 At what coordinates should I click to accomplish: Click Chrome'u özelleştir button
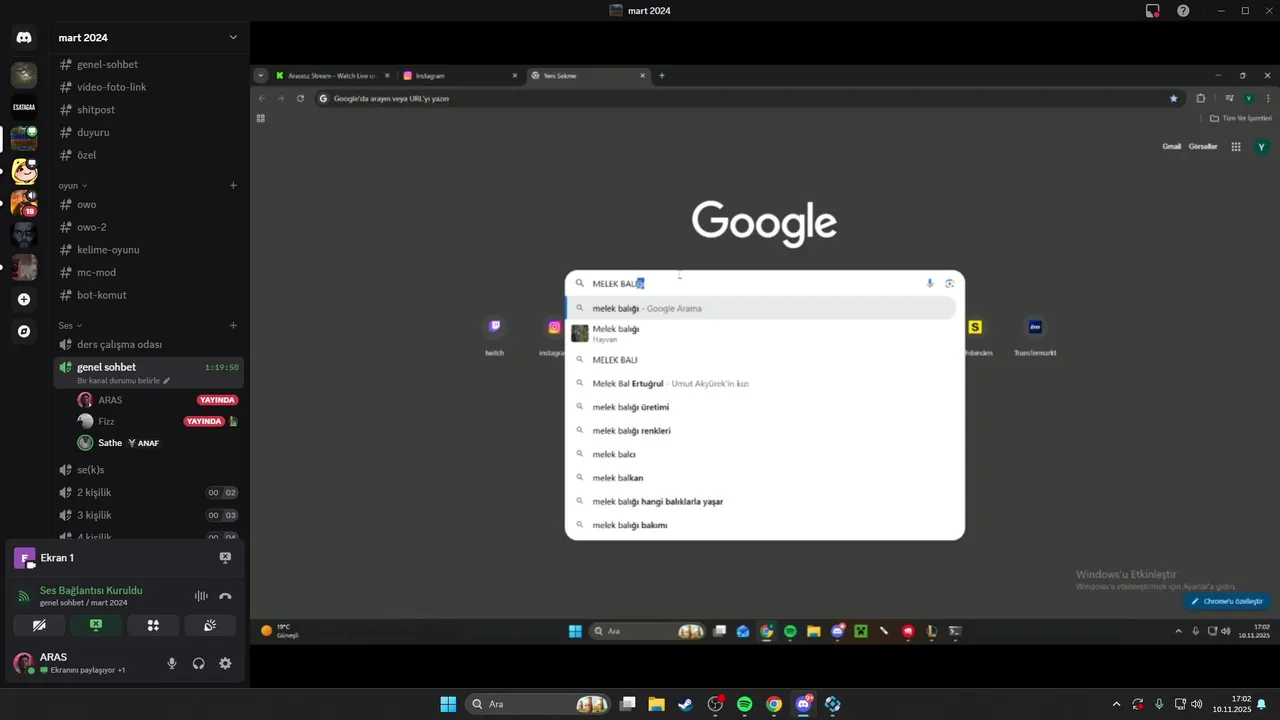click(x=1227, y=601)
